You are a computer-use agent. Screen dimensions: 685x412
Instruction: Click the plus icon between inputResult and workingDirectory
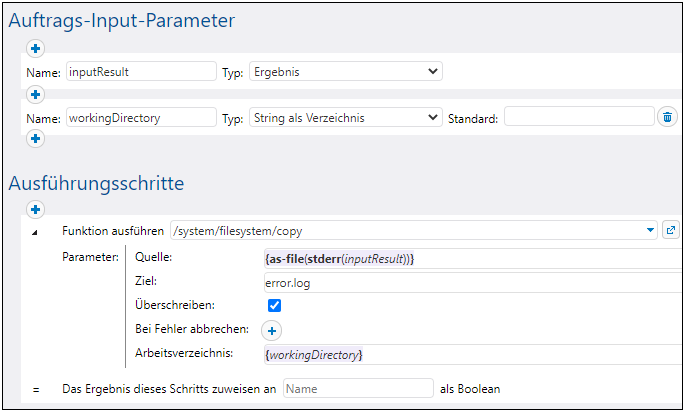click(35, 94)
